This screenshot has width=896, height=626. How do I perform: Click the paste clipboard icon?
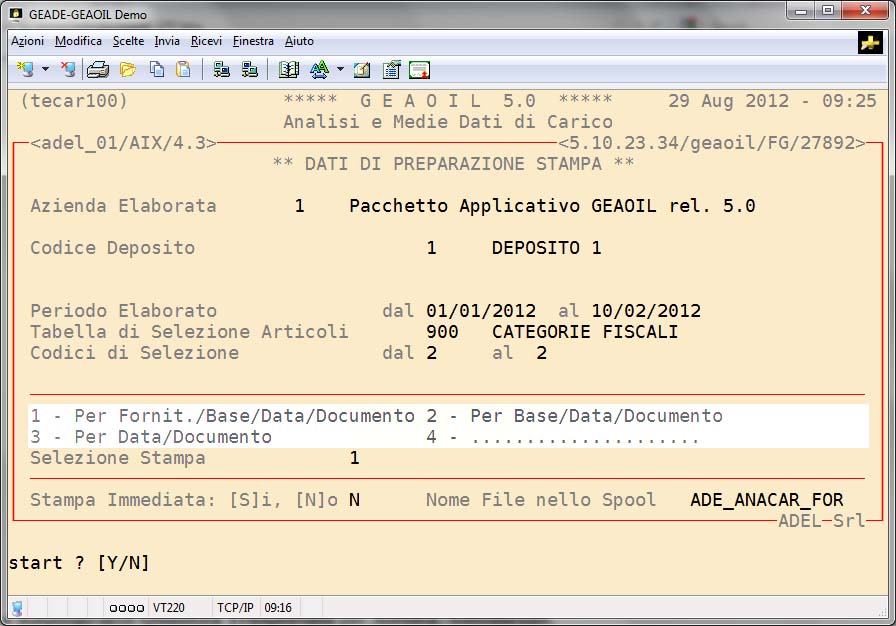click(183, 70)
